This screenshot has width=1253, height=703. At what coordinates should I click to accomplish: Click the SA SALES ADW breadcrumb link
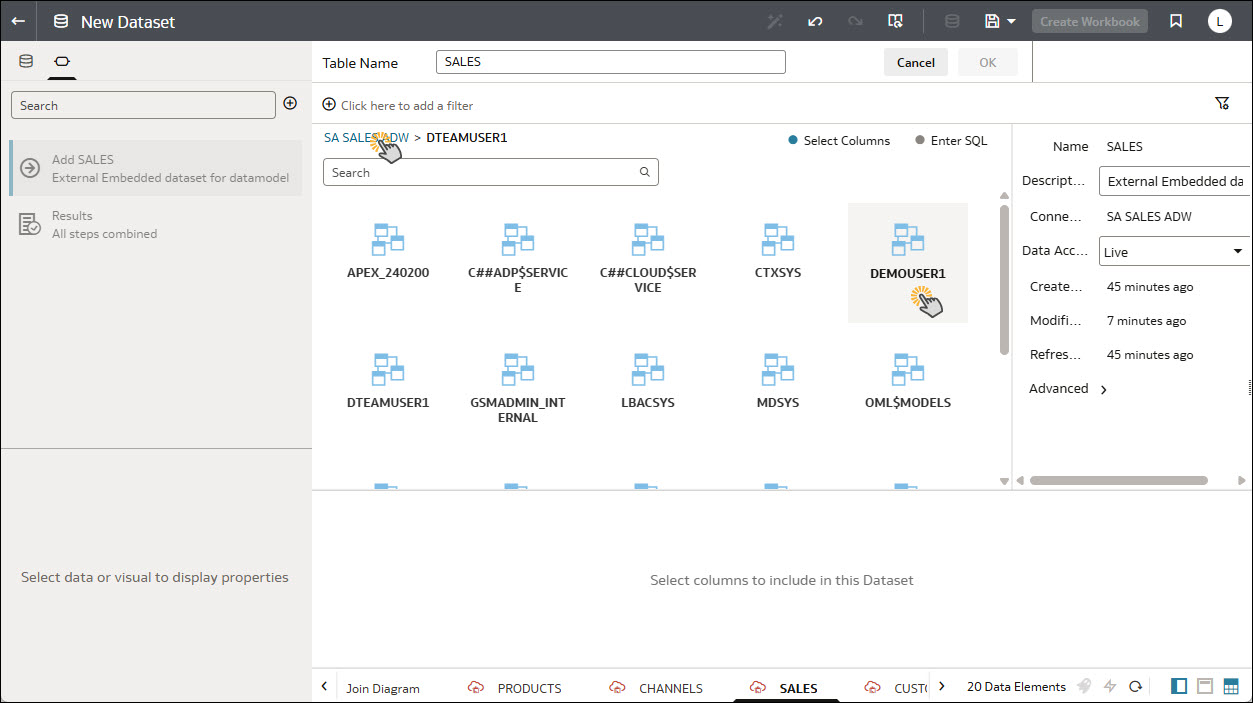366,138
